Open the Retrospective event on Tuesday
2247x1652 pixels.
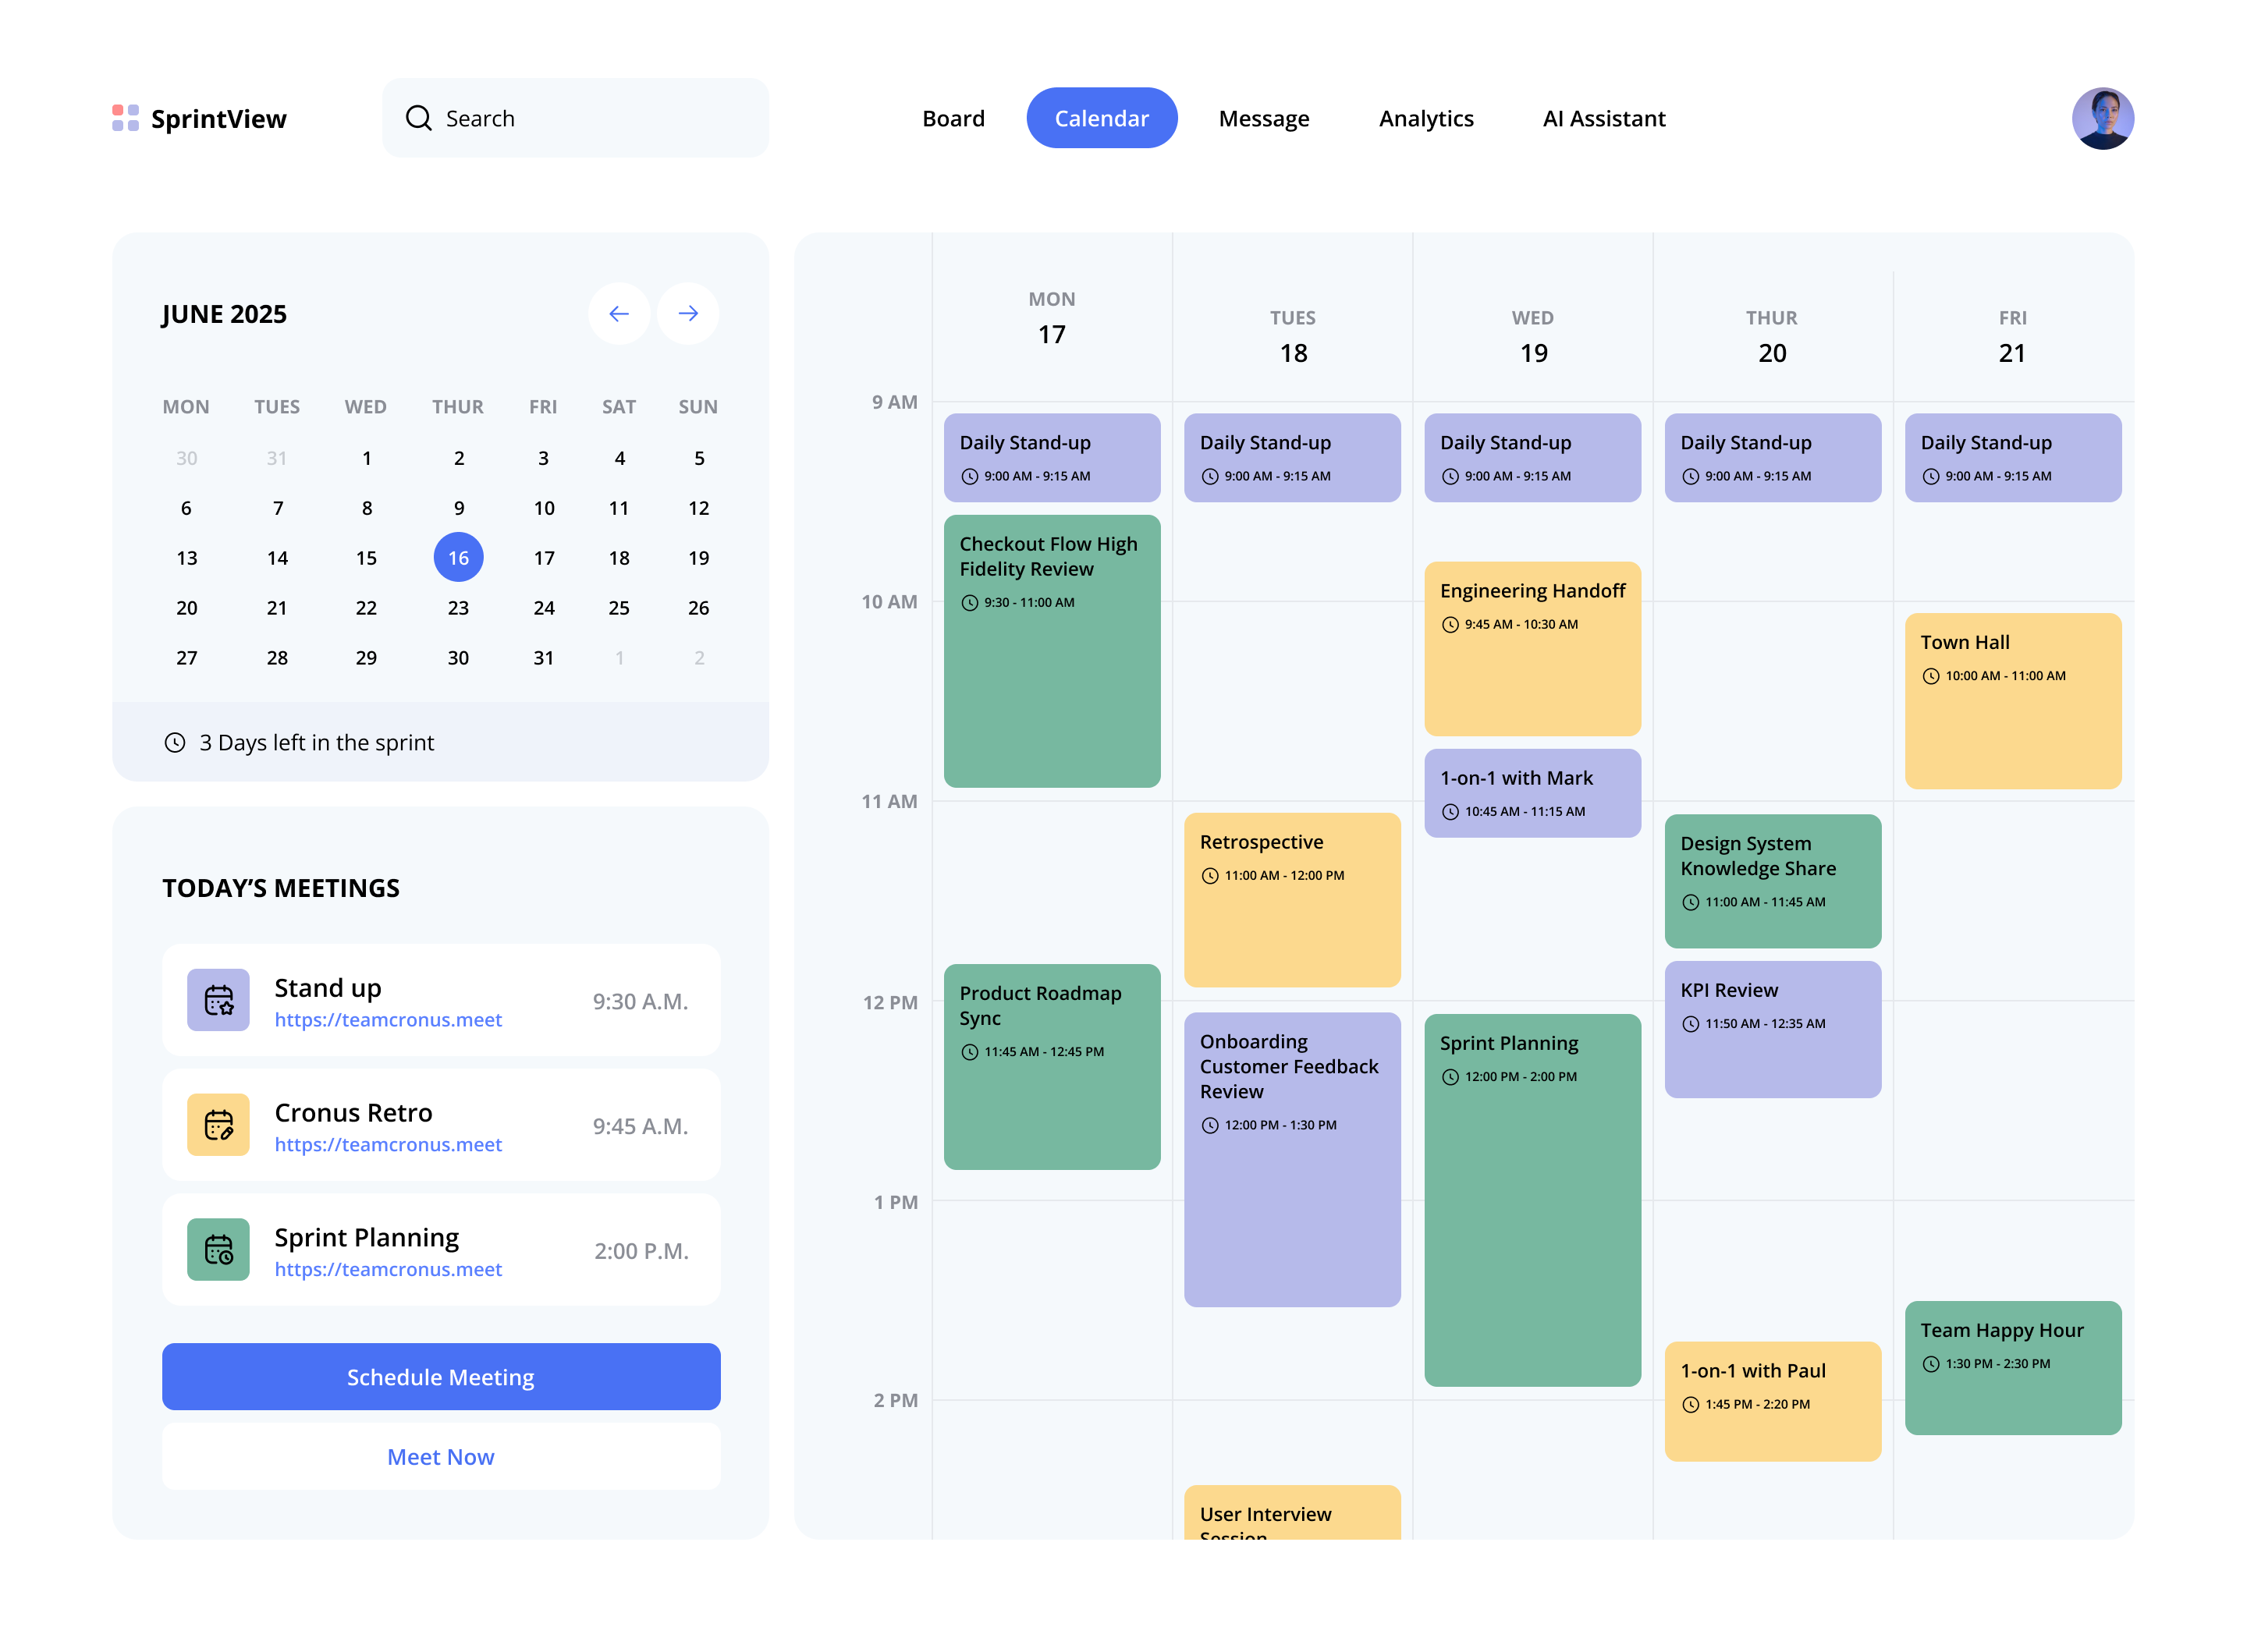(1292, 898)
